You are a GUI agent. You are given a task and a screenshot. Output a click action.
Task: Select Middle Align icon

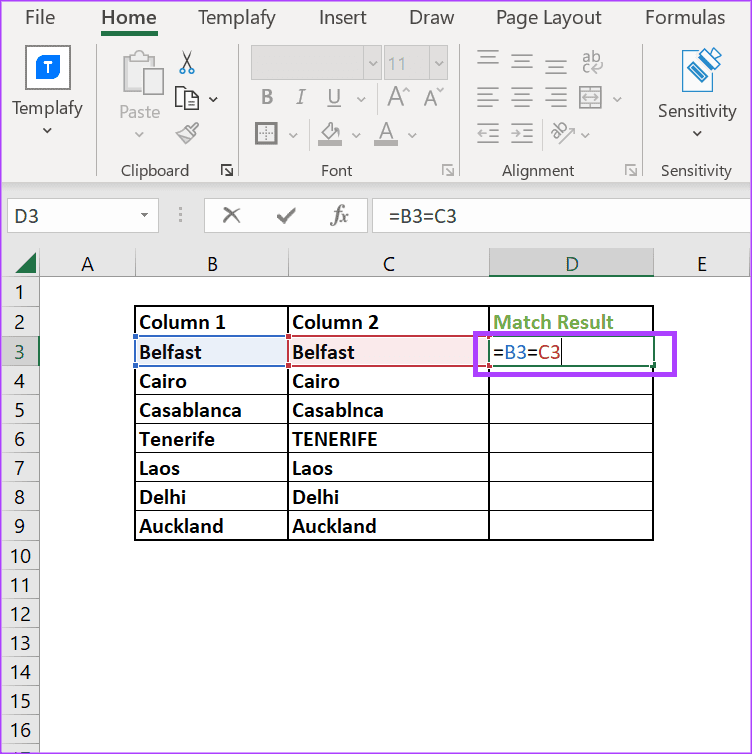point(522,61)
